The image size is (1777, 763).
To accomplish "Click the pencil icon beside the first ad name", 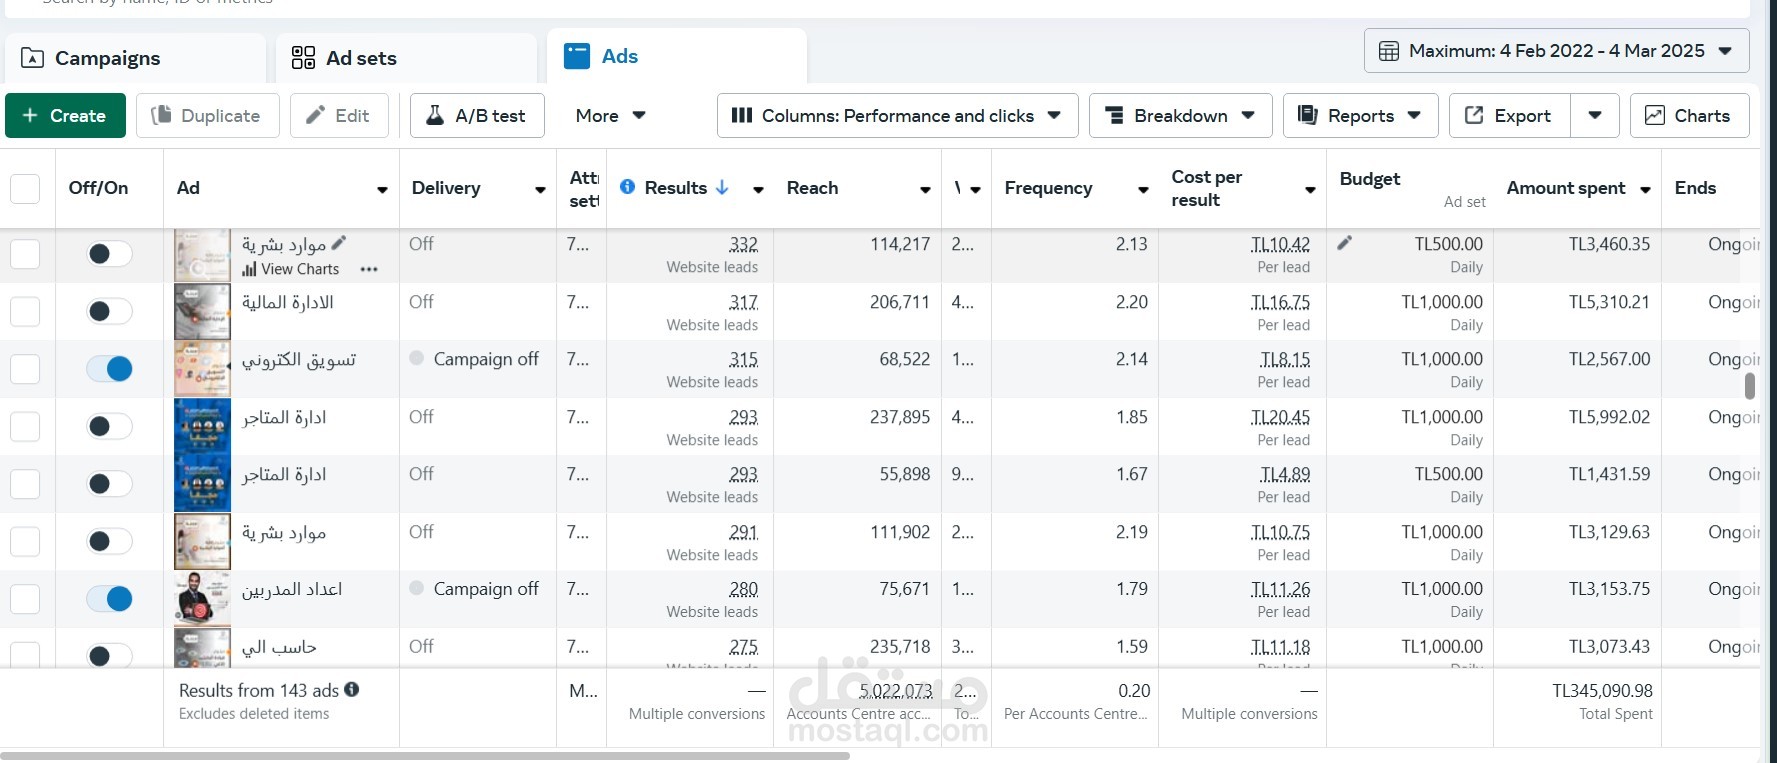I will pyautogui.click(x=339, y=243).
